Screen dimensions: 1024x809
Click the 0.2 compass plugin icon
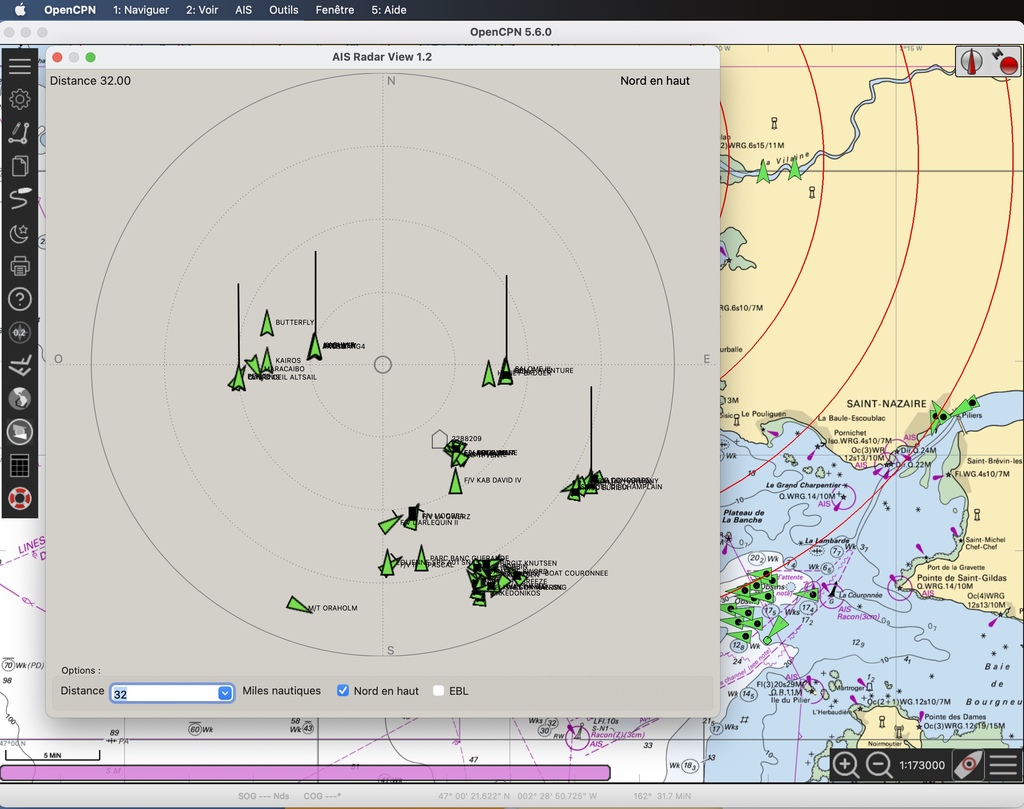point(20,332)
